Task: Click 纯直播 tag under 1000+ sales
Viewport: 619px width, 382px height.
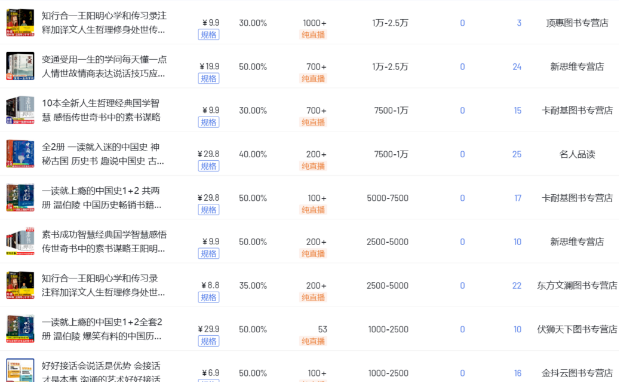Action: click(x=313, y=35)
